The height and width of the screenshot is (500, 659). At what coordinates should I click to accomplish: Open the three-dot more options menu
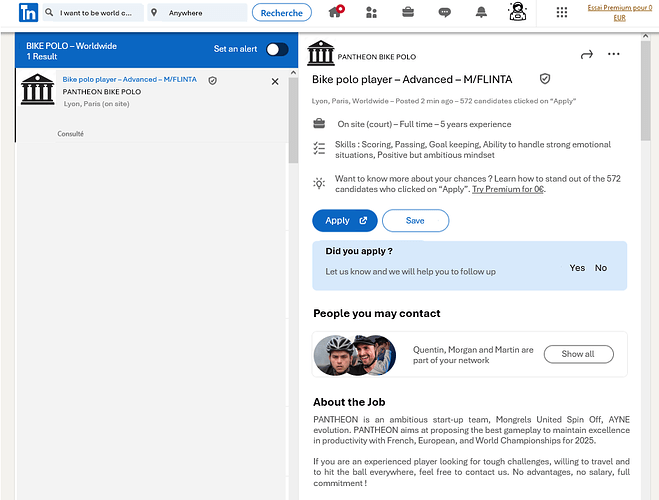(x=614, y=54)
